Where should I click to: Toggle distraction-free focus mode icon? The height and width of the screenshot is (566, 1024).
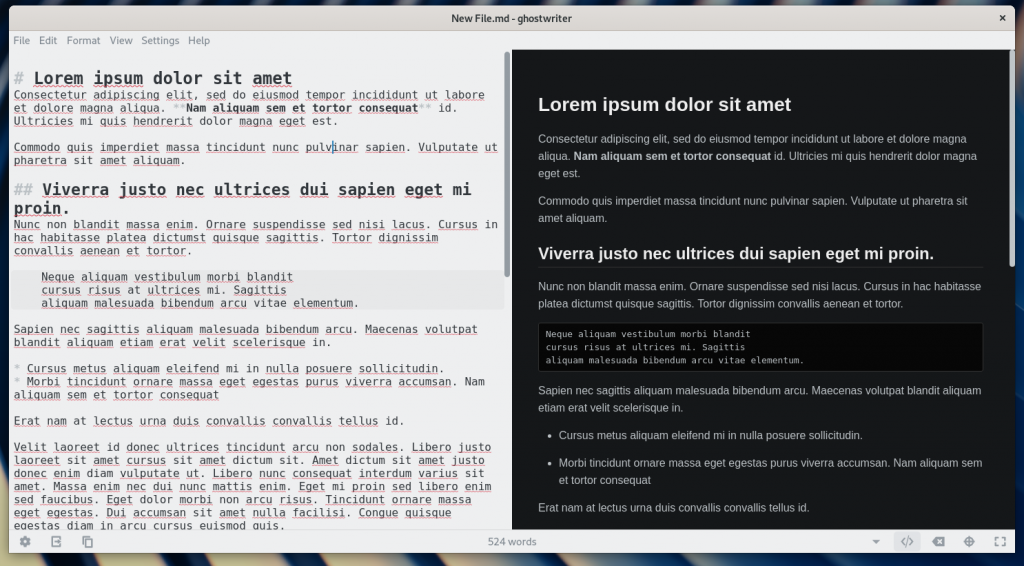pyautogui.click(x=969, y=541)
